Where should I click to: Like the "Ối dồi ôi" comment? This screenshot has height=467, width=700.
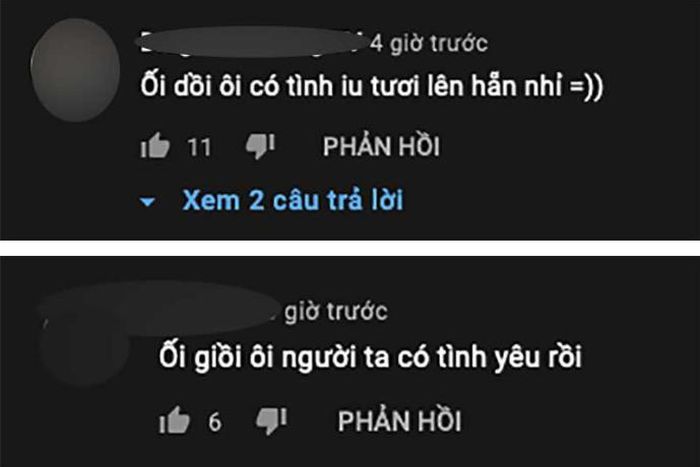155,146
